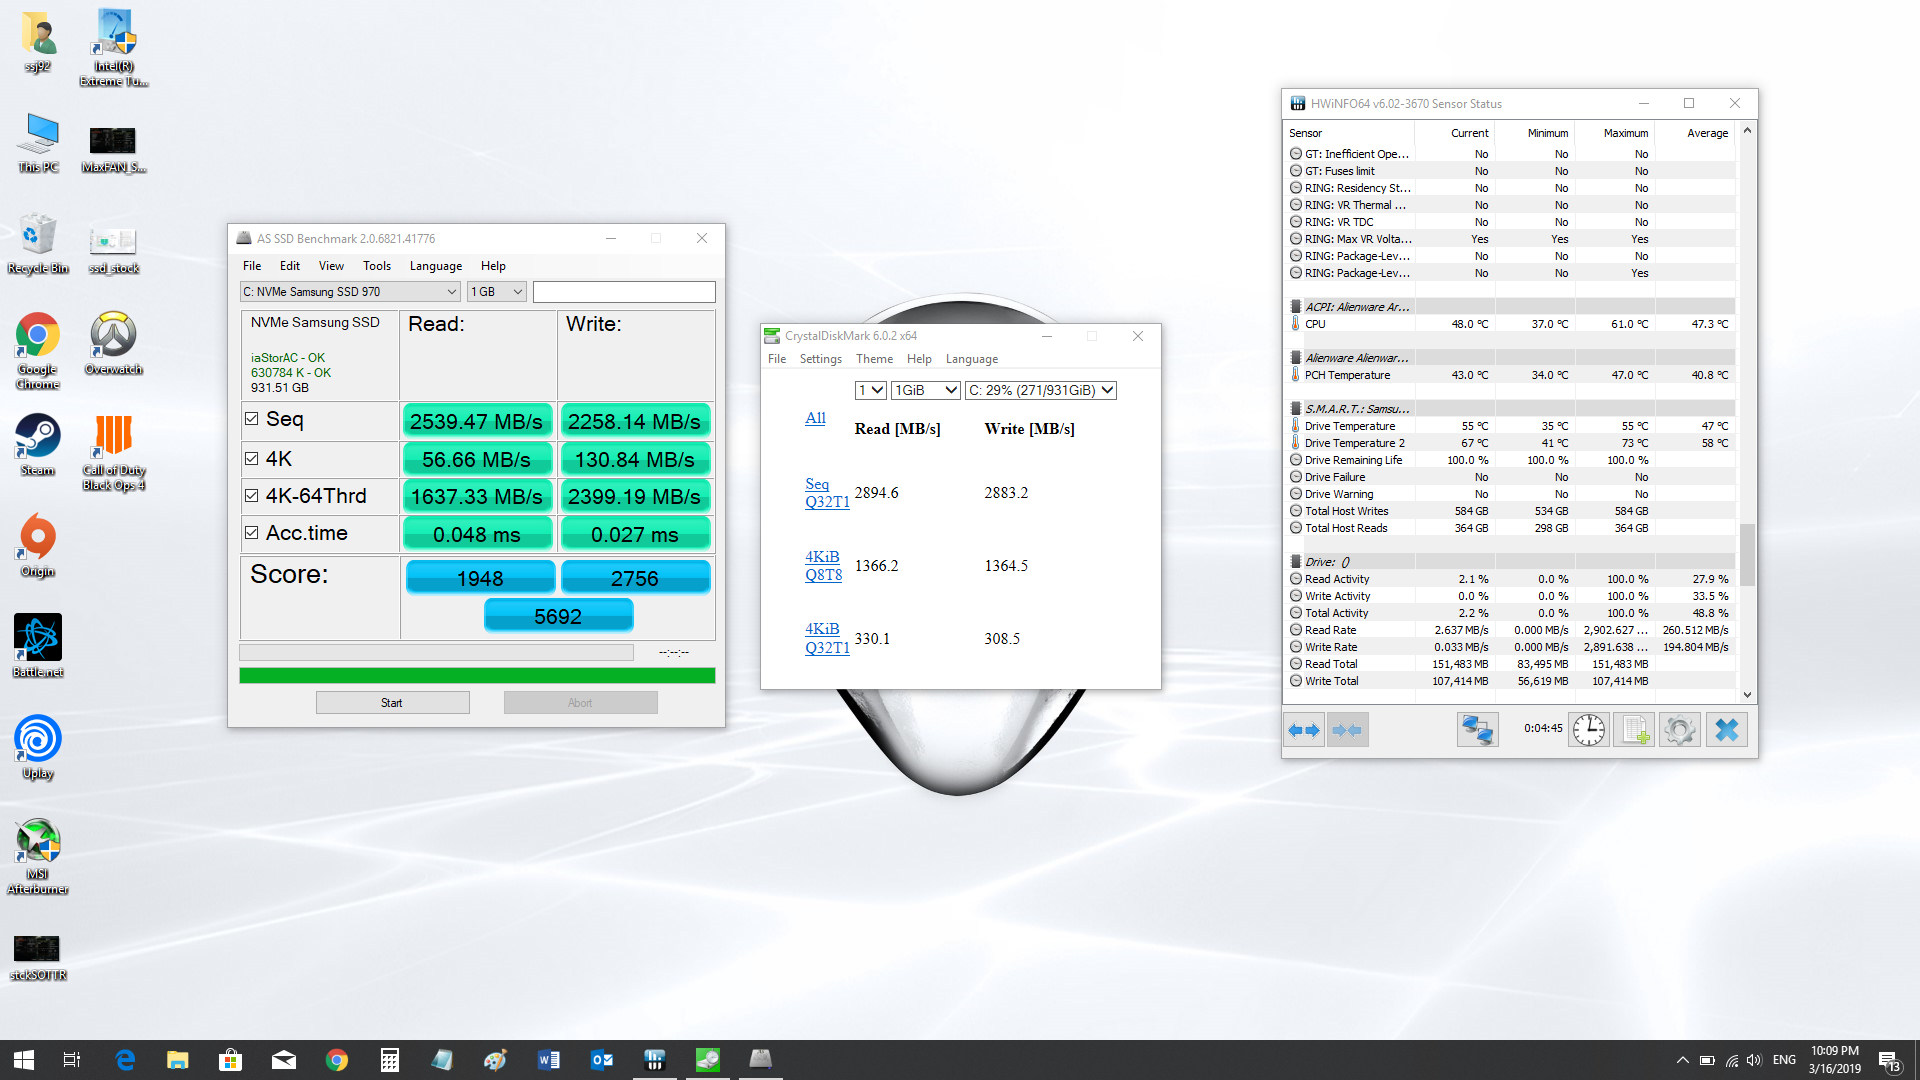Open Windows Start menu
The width and height of the screenshot is (1920, 1080).
(x=24, y=1060)
